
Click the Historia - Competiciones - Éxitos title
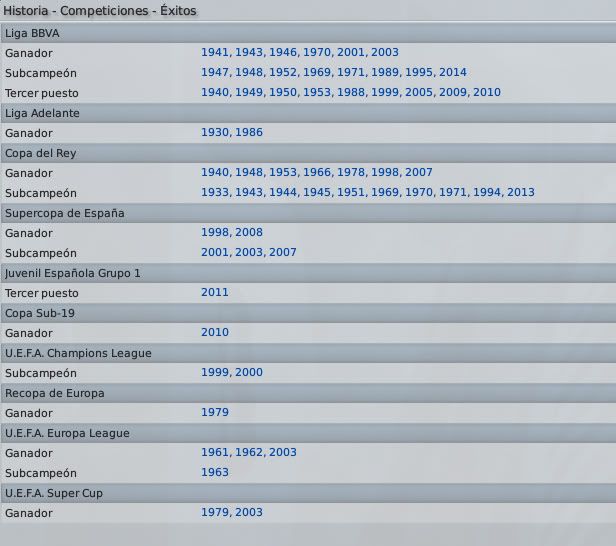click(x=100, y=11)
